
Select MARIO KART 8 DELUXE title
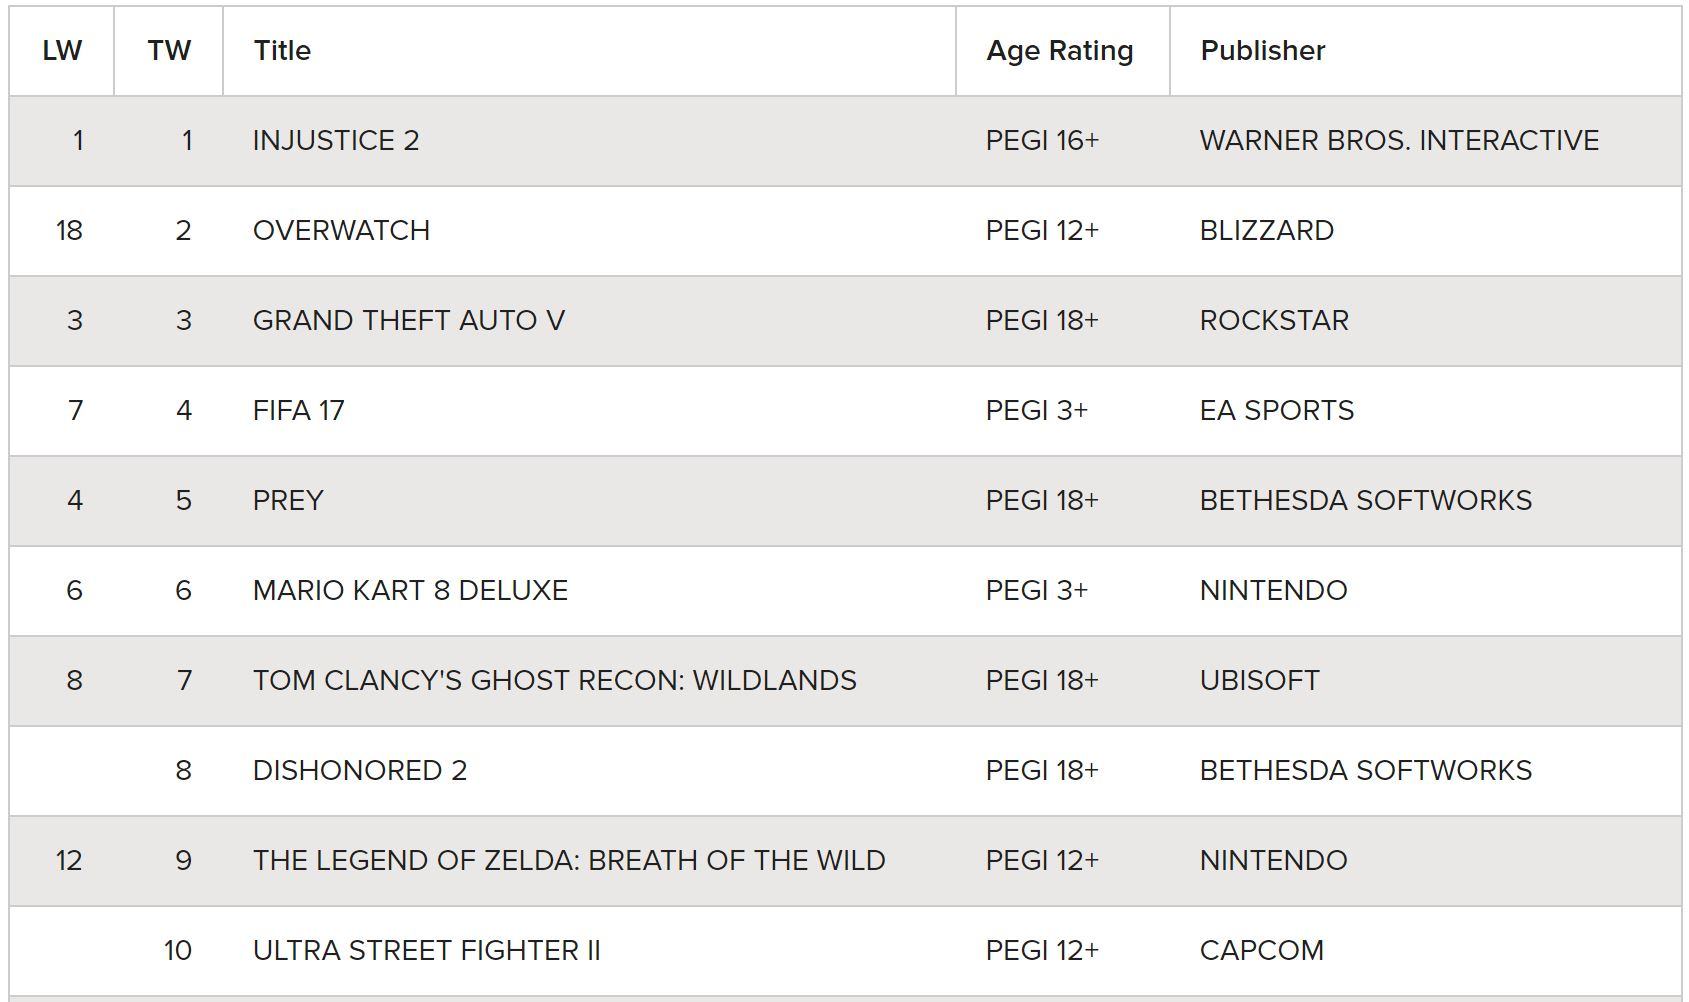pyautogui.click(x=410, y=591)
